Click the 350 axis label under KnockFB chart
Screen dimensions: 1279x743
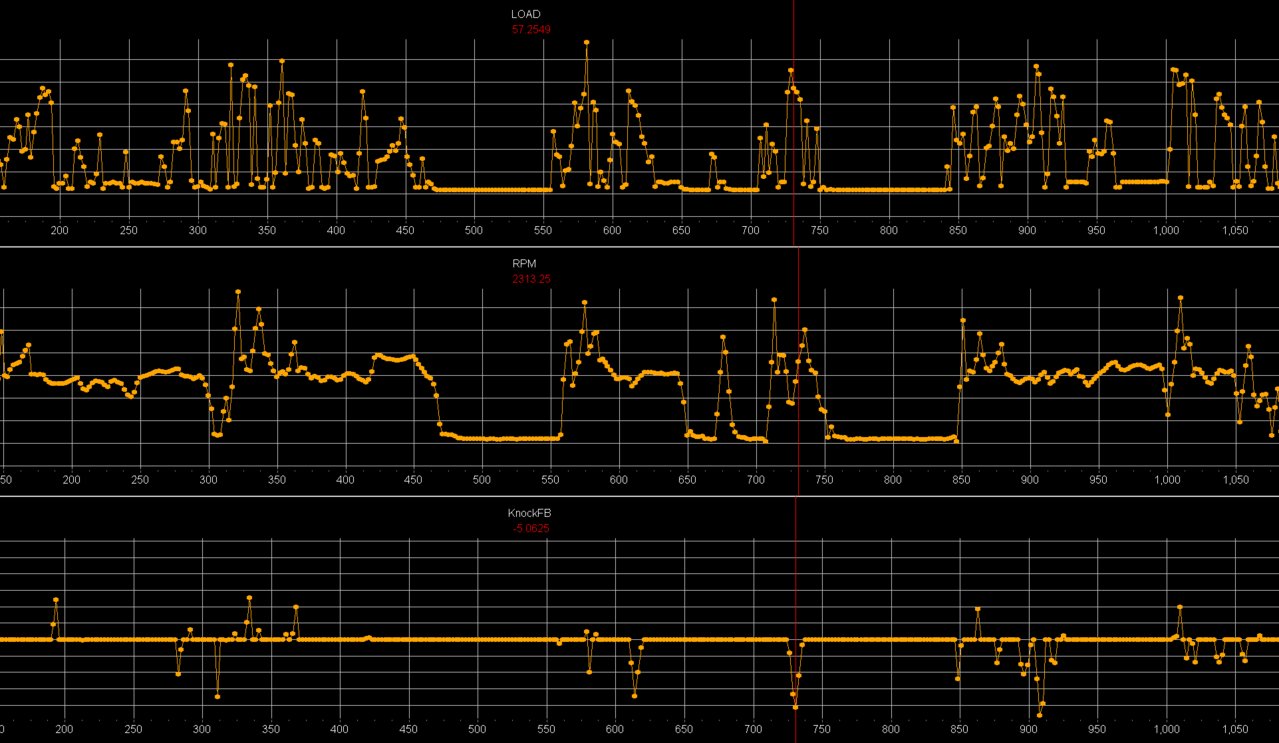(x=271, y=729)
